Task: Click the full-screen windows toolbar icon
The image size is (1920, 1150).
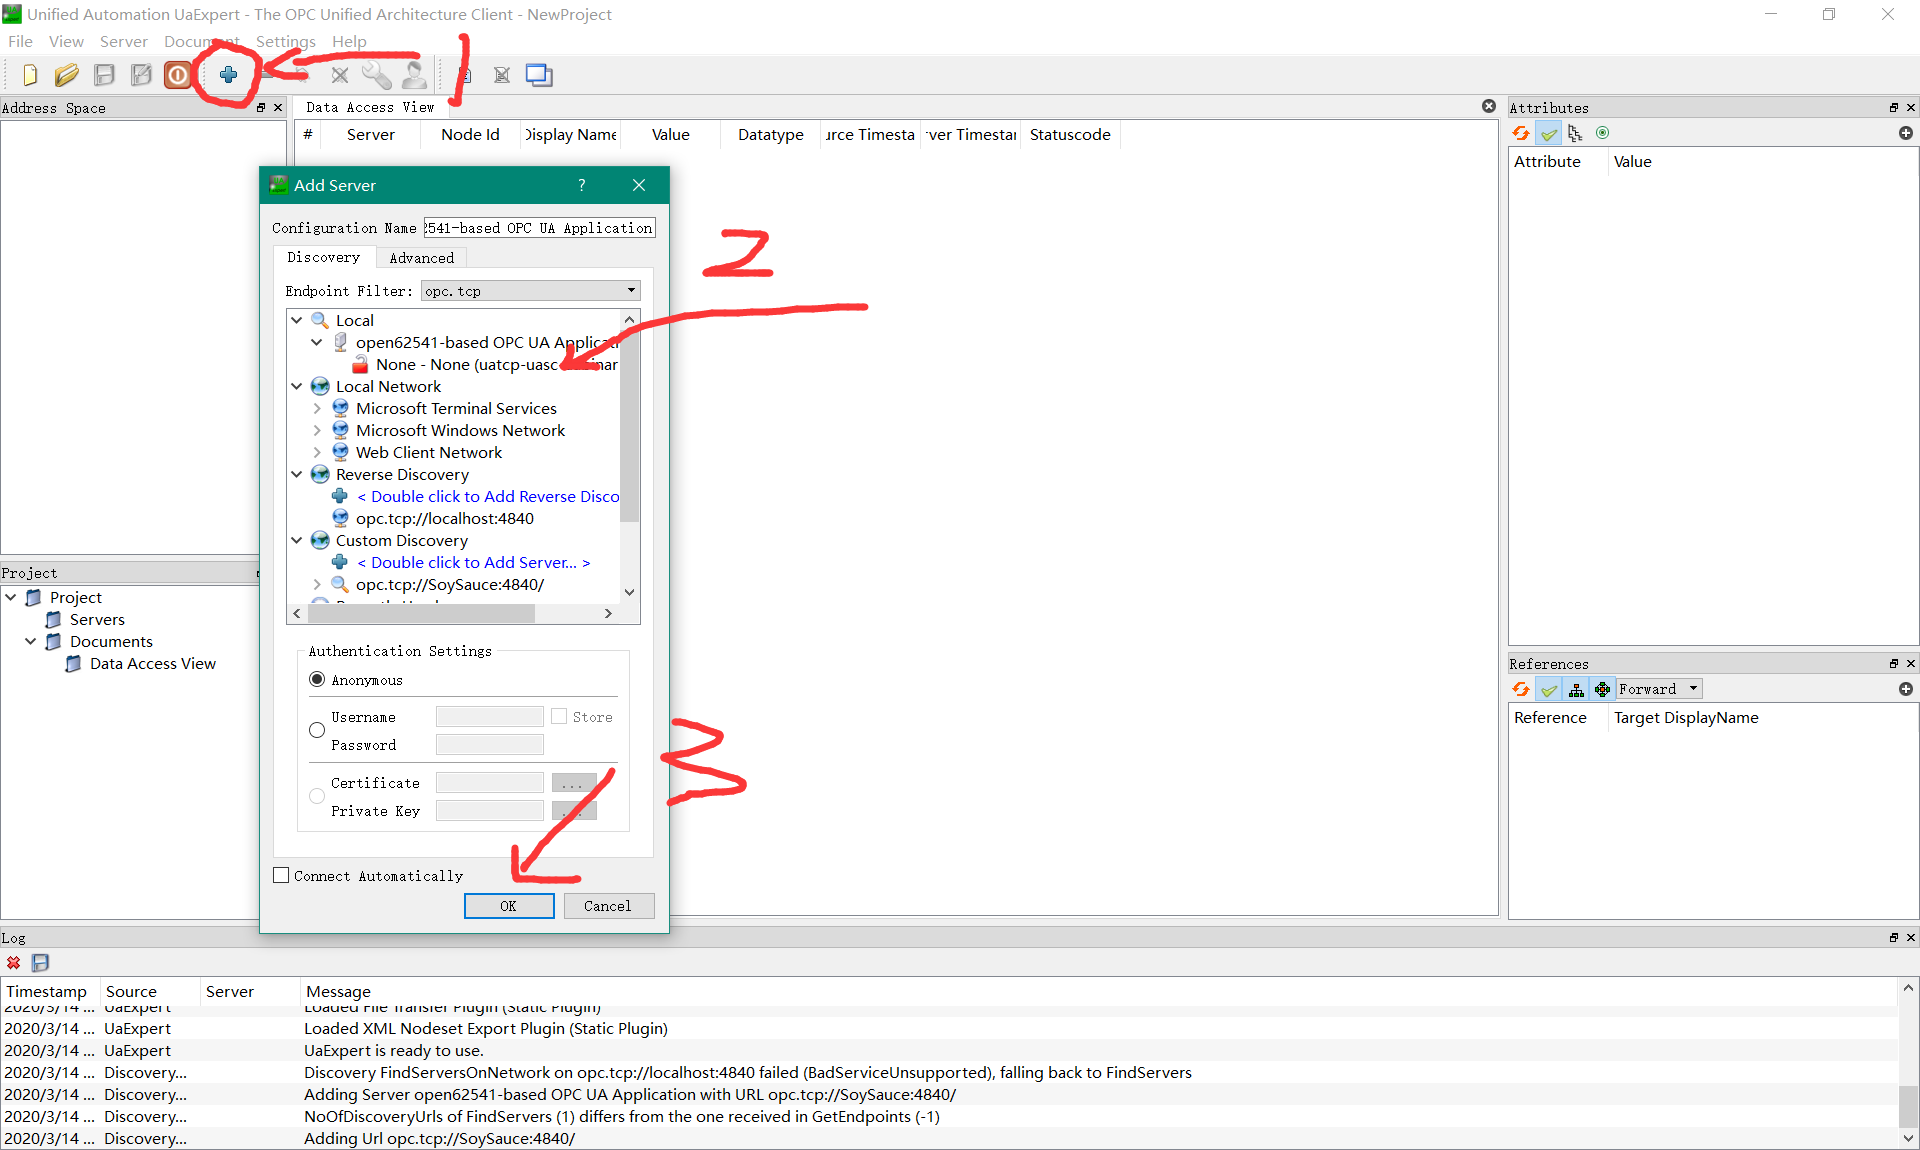Action: (x=539, y=75)
